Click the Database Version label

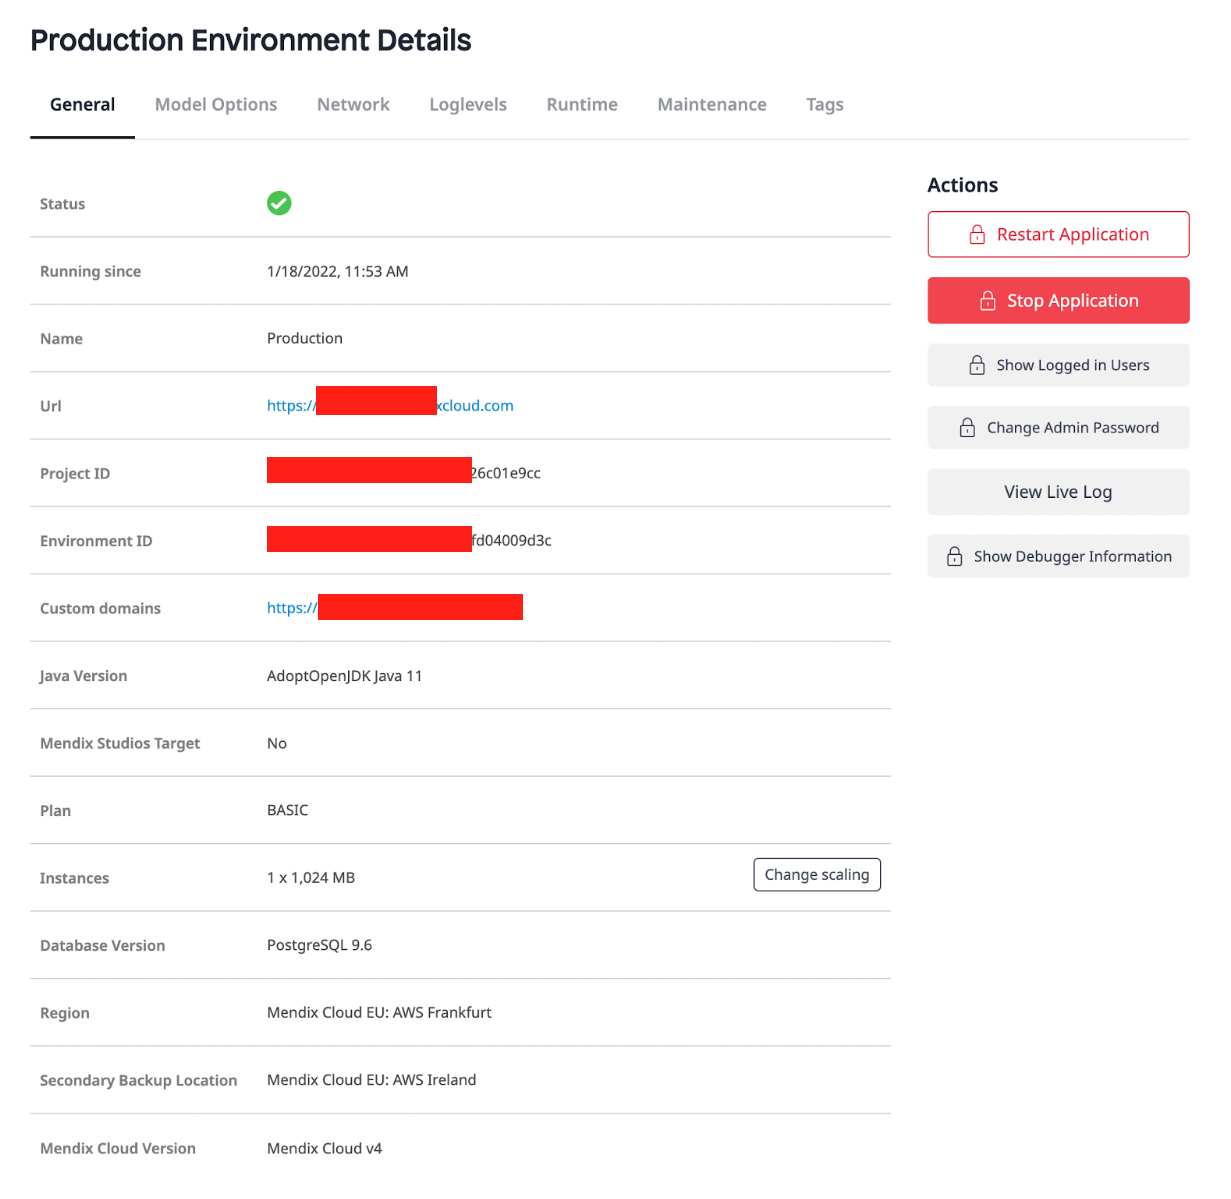pyautogui.click(x=102, y=945)
